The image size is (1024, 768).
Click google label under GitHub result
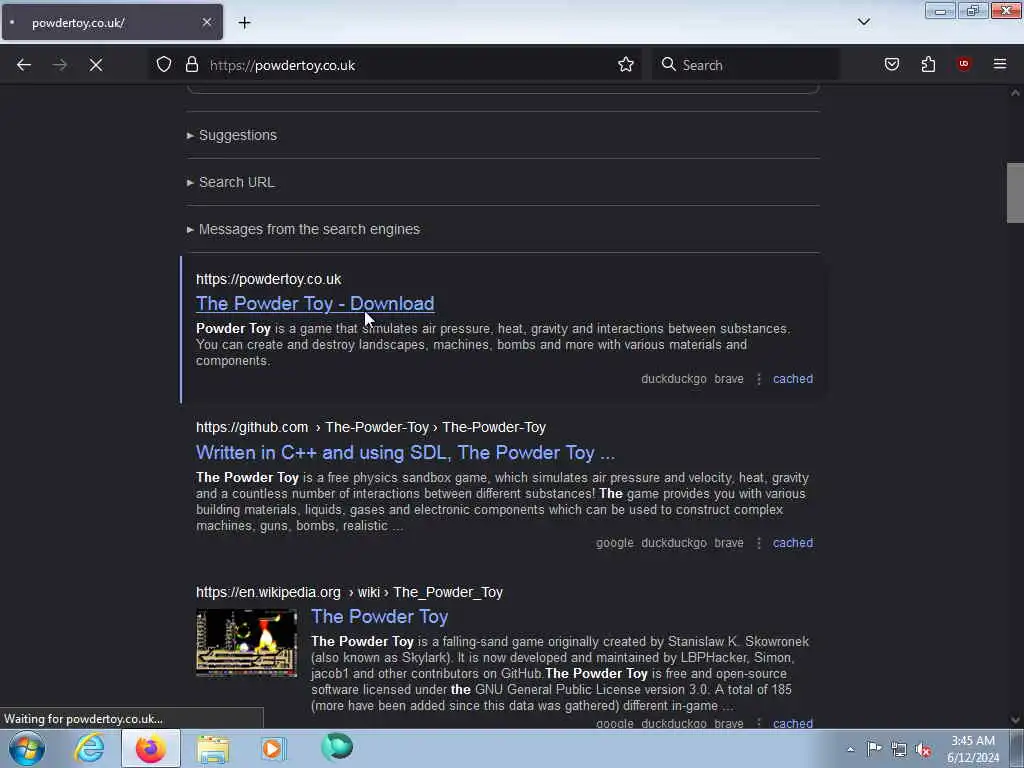point(615,543)
